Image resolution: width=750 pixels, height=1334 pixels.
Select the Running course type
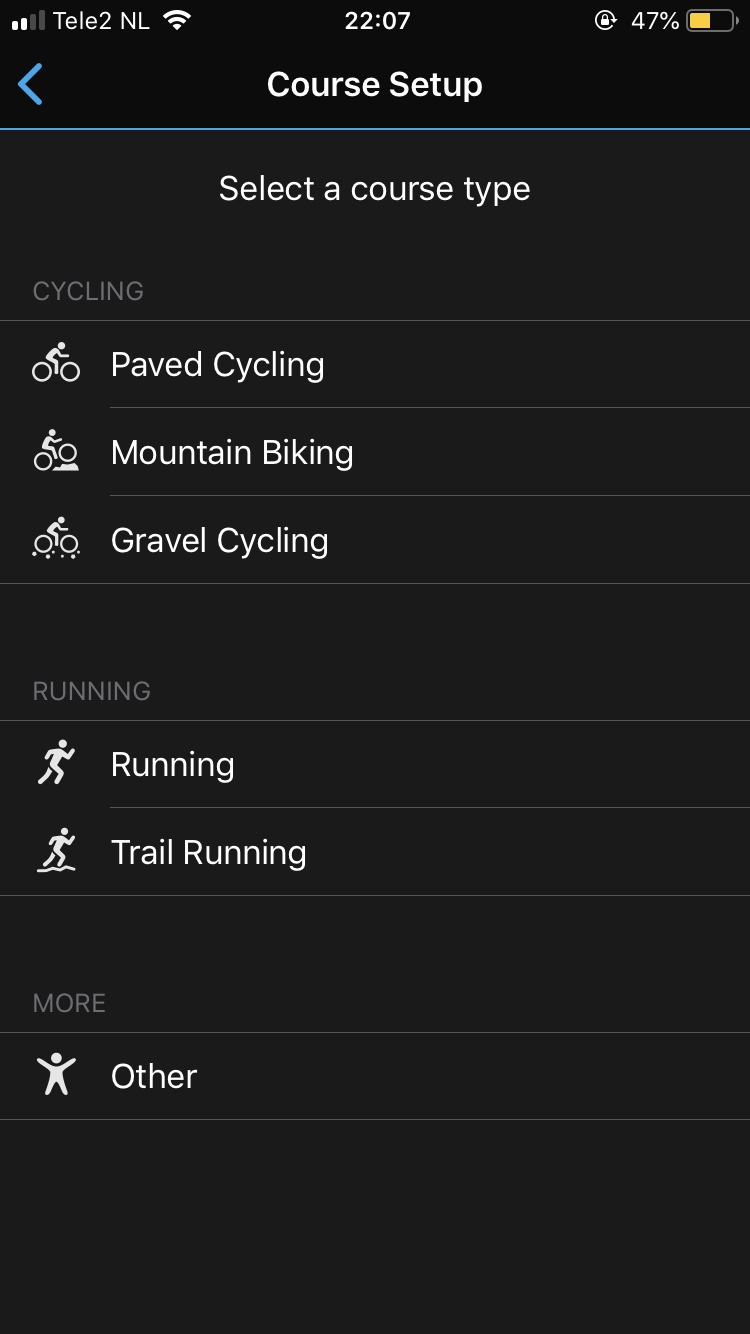point(173,765)
